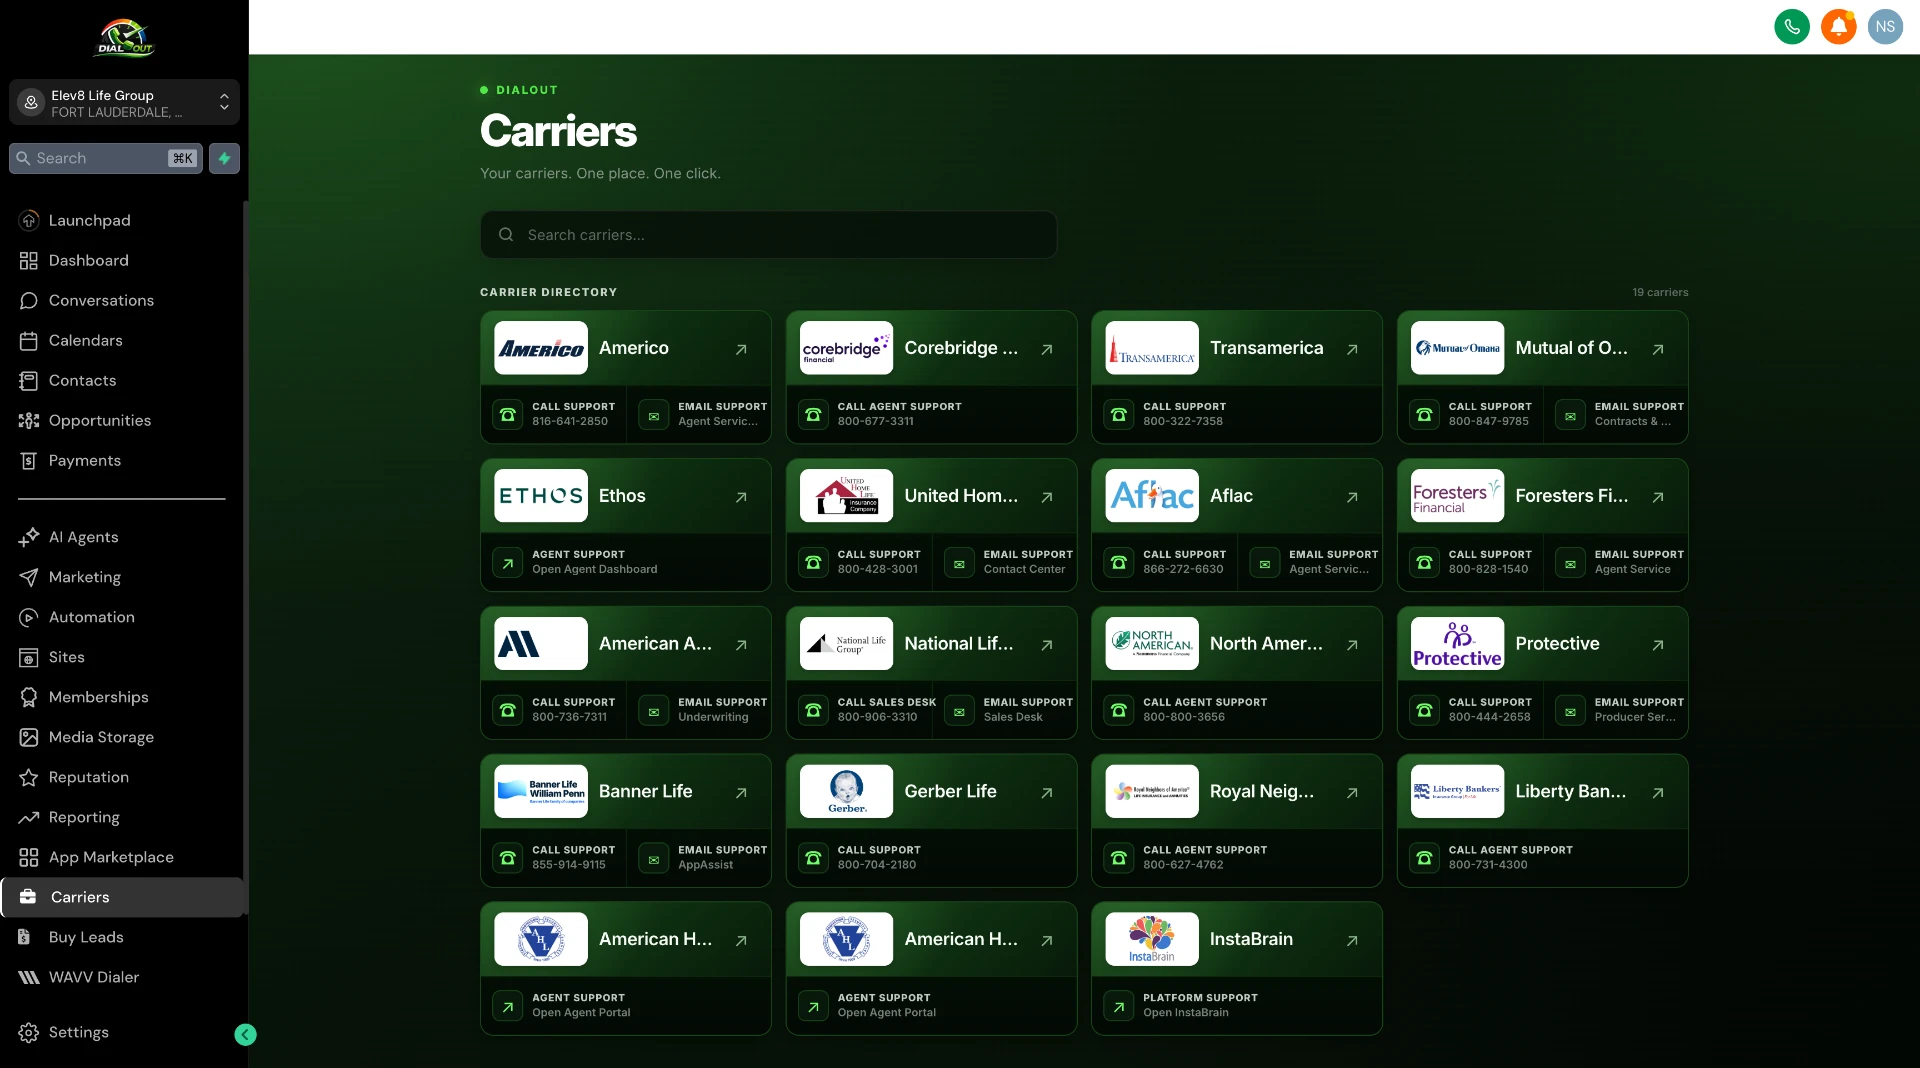Open the NS user avatar menu

pos(1885,27)
